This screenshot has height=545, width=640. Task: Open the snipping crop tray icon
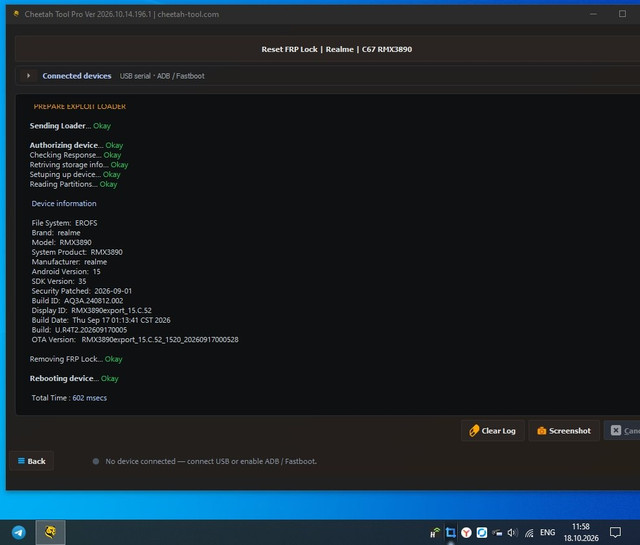click(x=451, y=533)
